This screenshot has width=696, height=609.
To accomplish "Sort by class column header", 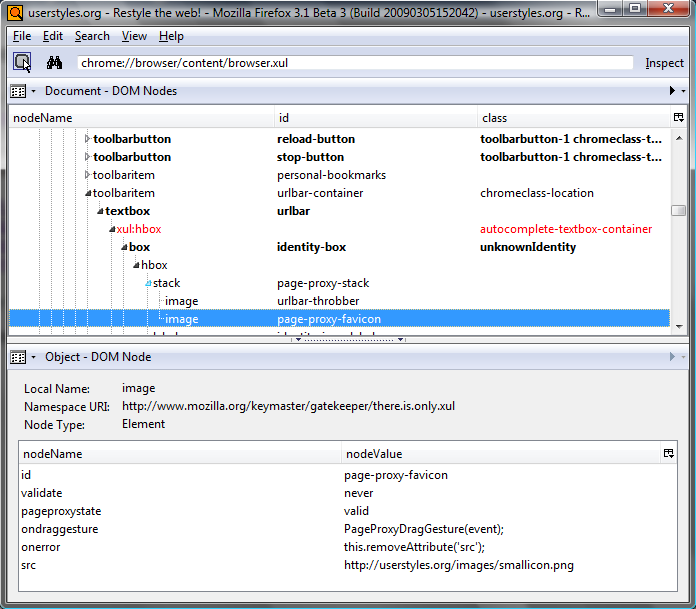I will 573,118.
